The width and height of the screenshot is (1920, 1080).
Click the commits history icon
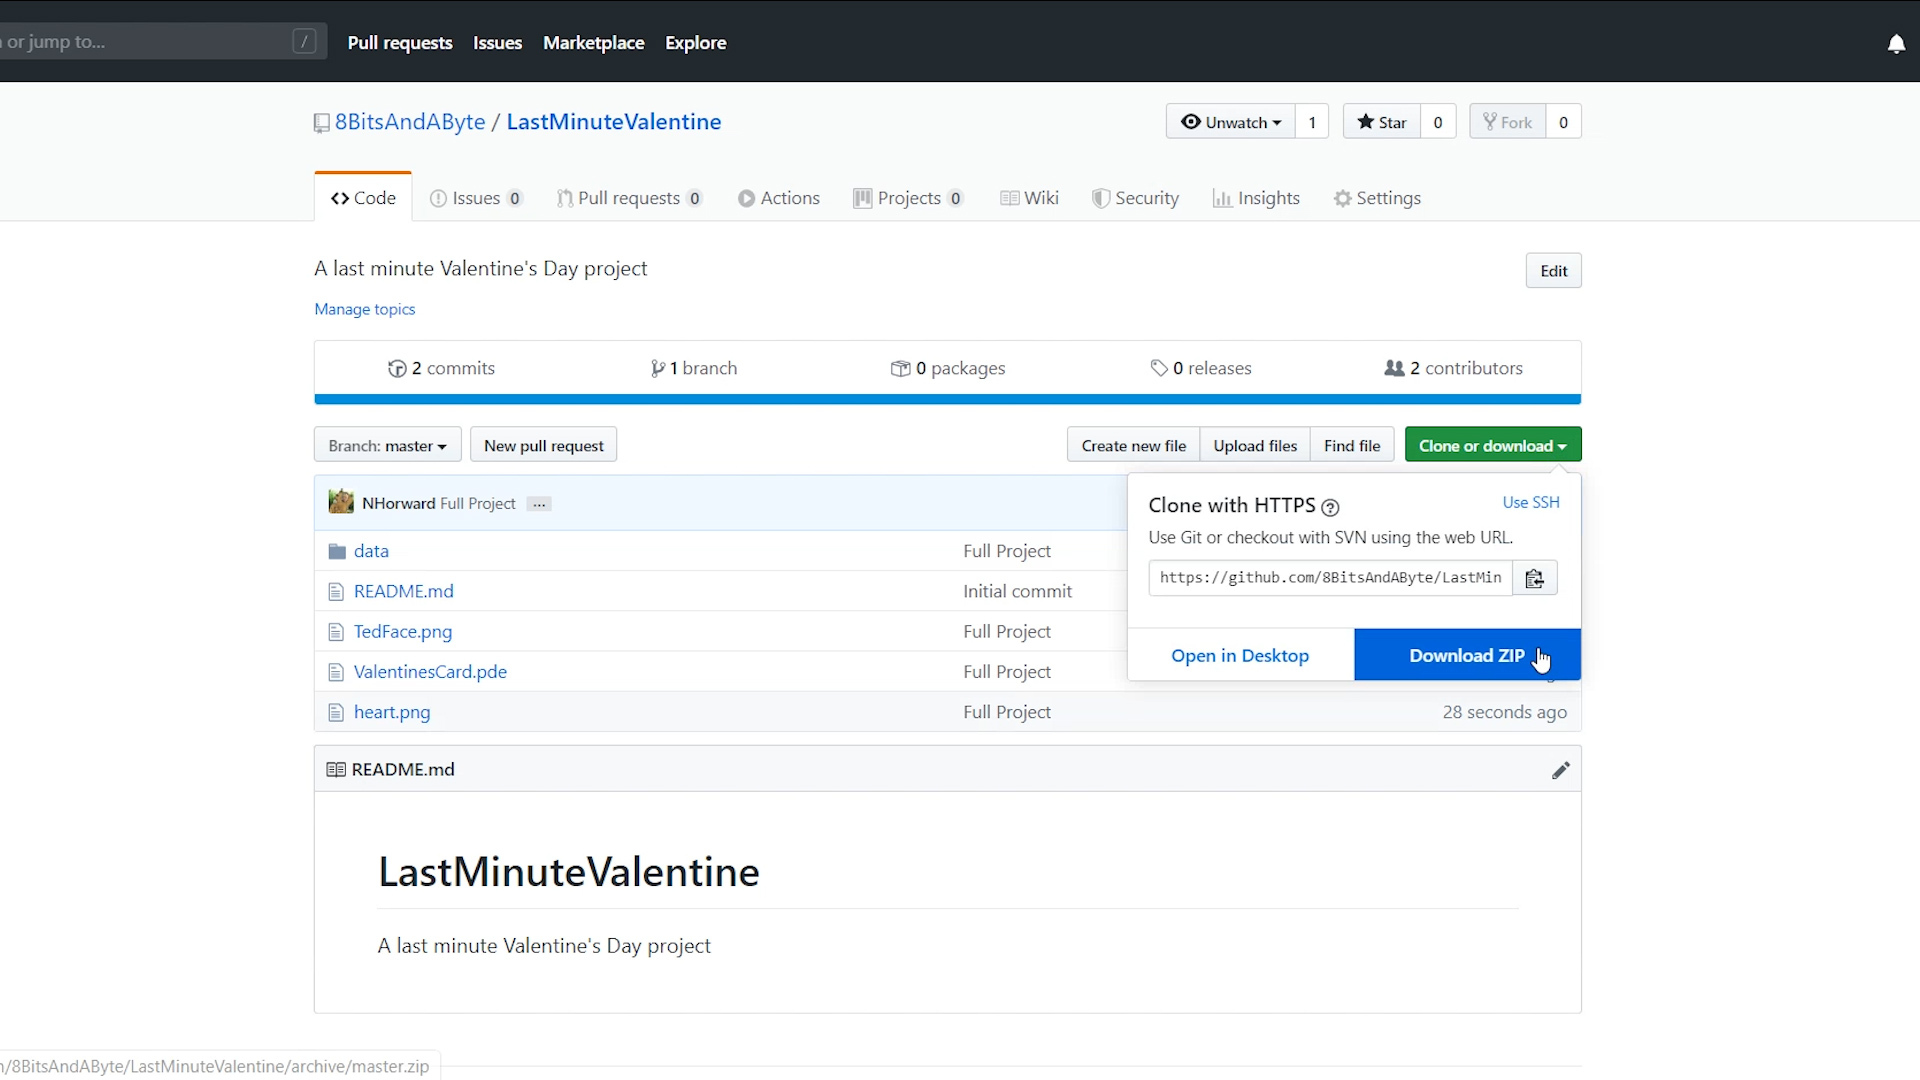[x=396, y=368]
